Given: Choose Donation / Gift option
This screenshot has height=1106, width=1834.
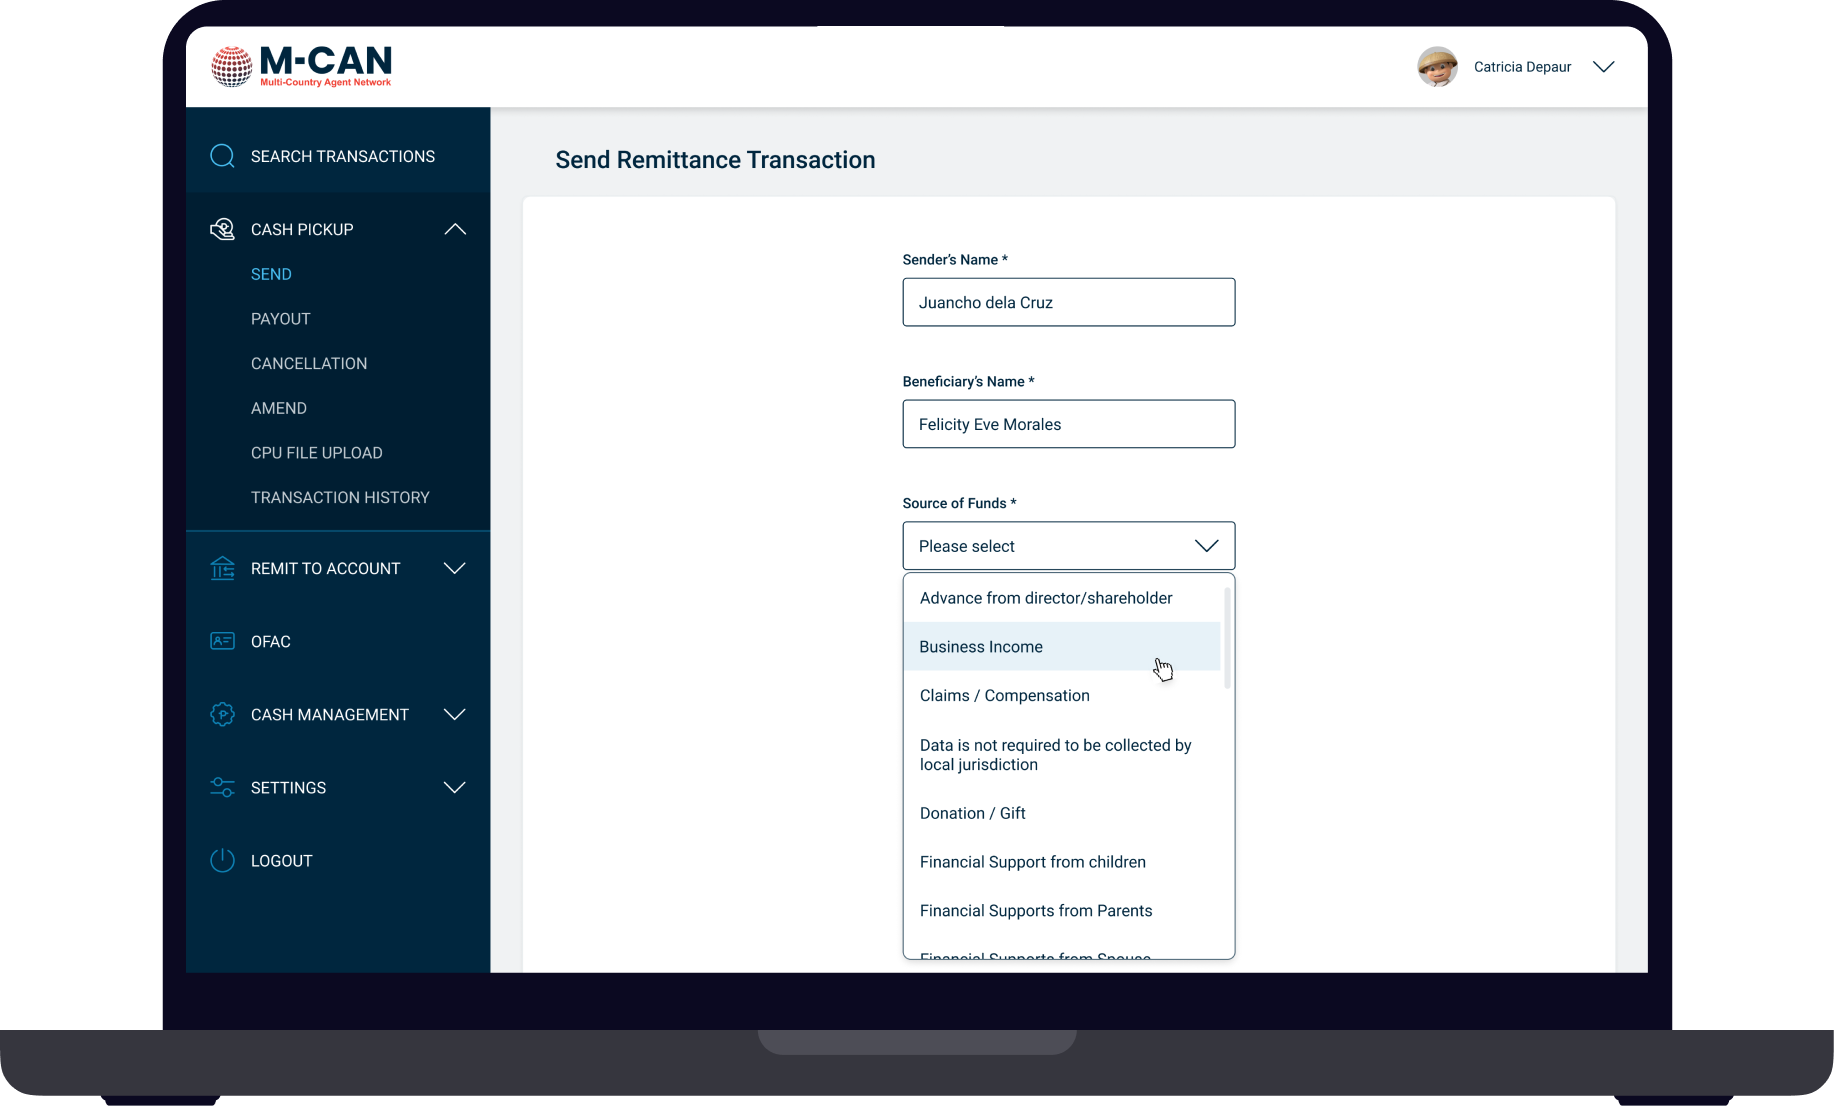Looking at the screenshot, I should [972, 813].
